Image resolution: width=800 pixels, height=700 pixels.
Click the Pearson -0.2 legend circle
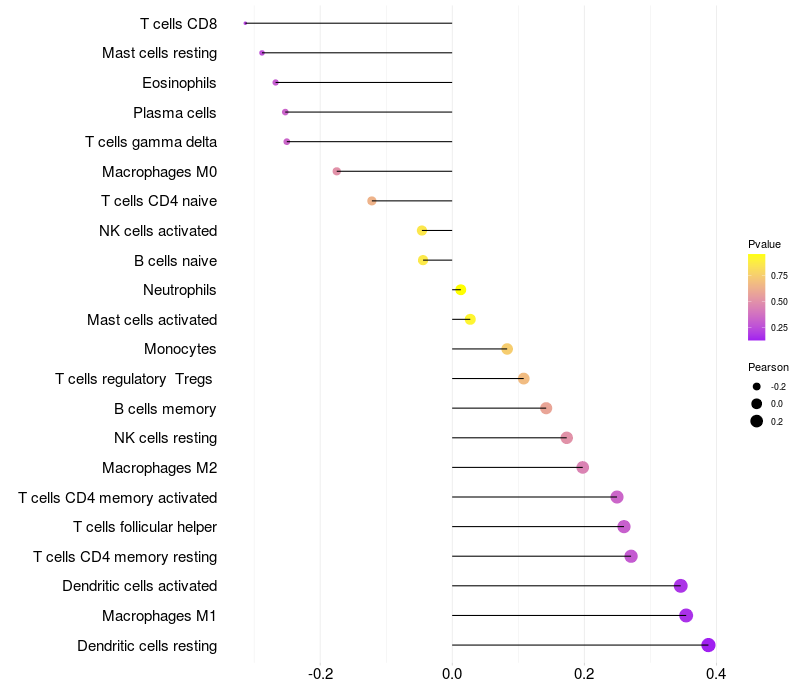click(x=757, y=387)
